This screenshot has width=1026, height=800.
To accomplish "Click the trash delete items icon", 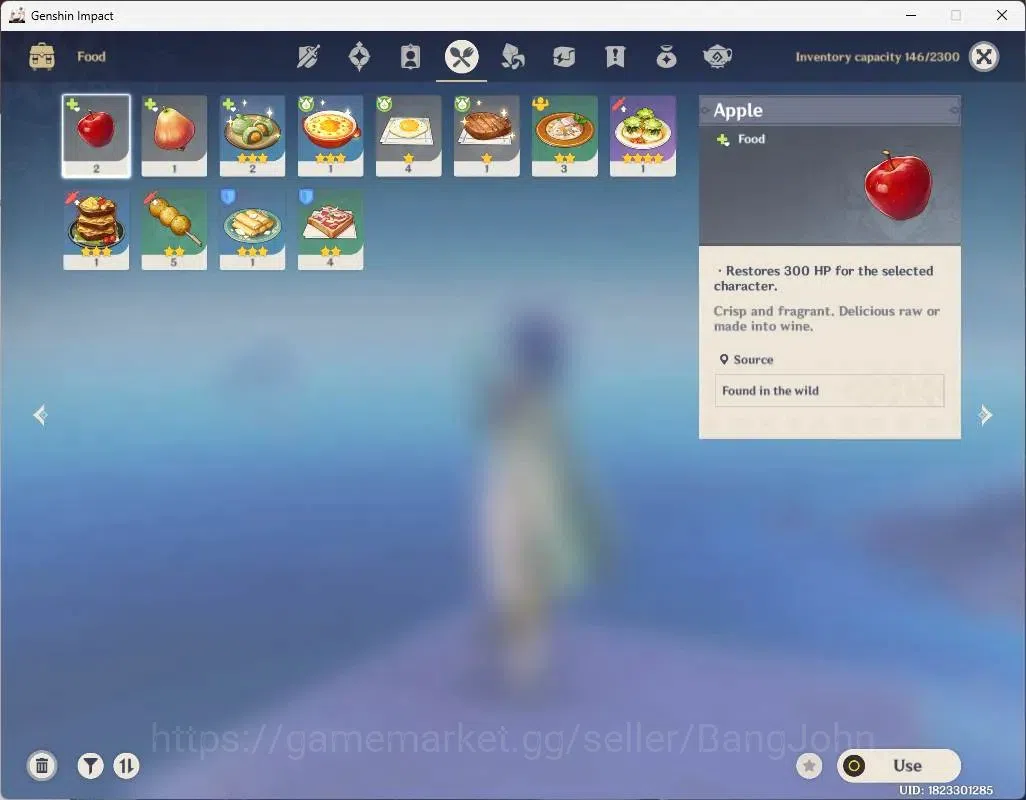I will coord(42,765).
